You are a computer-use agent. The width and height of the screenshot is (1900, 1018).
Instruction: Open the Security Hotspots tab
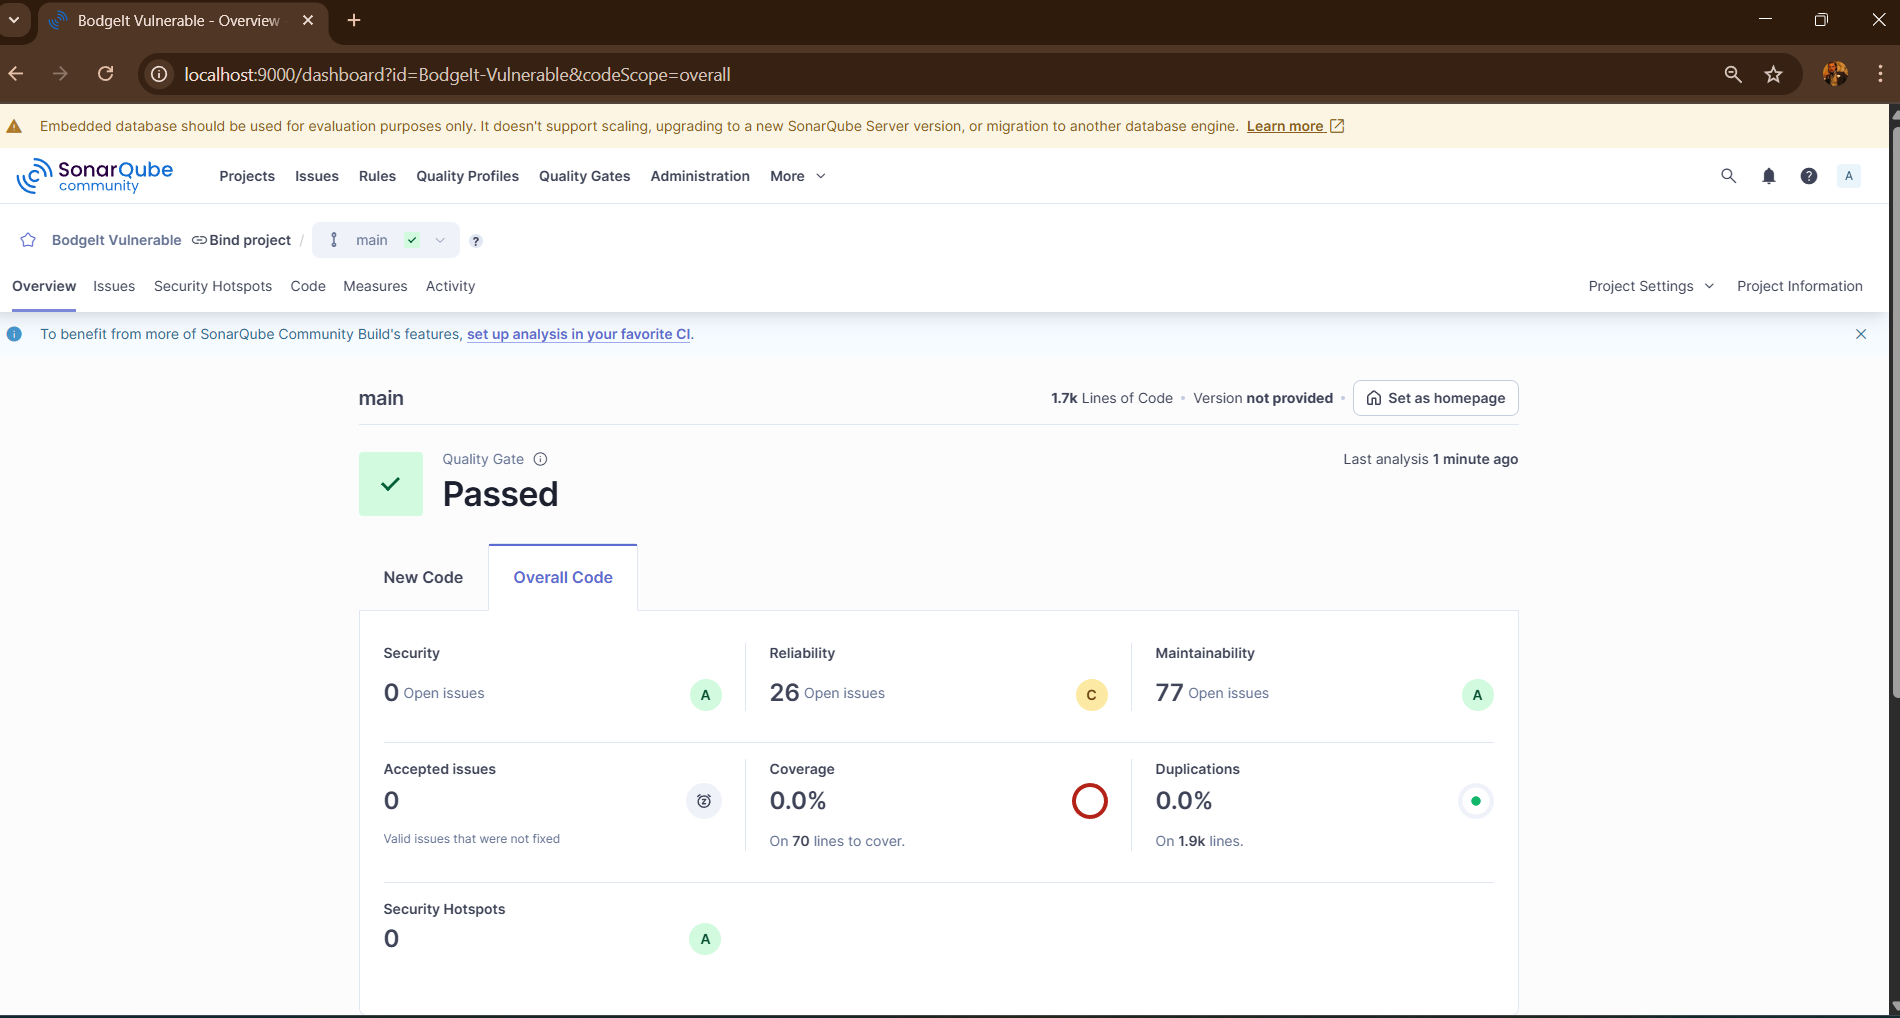point(213,286)
